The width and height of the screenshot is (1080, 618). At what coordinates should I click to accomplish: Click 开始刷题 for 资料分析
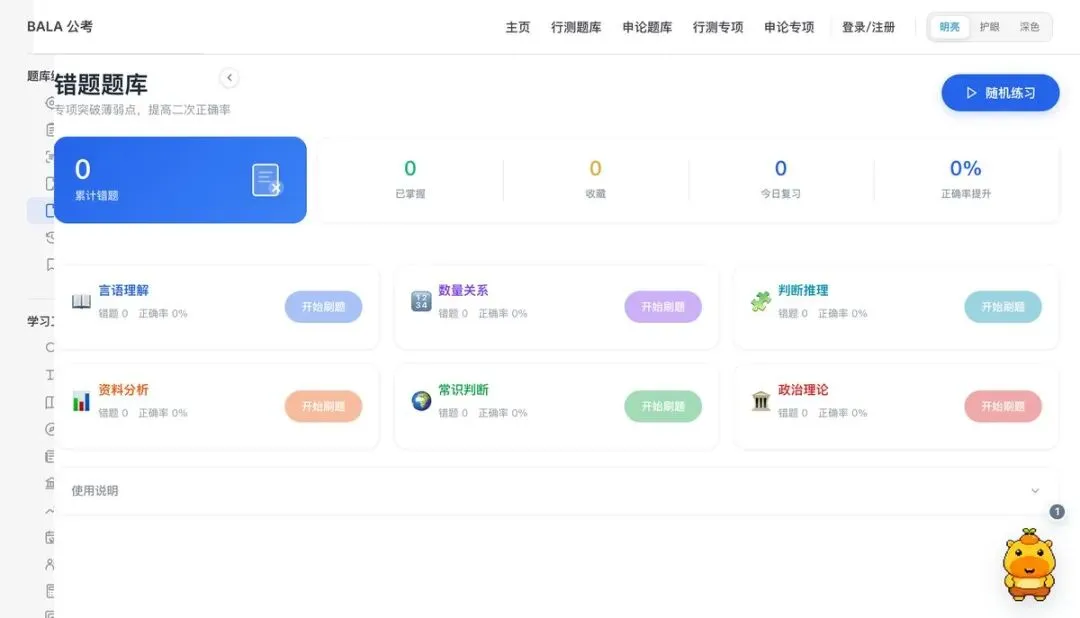point(323,406)
